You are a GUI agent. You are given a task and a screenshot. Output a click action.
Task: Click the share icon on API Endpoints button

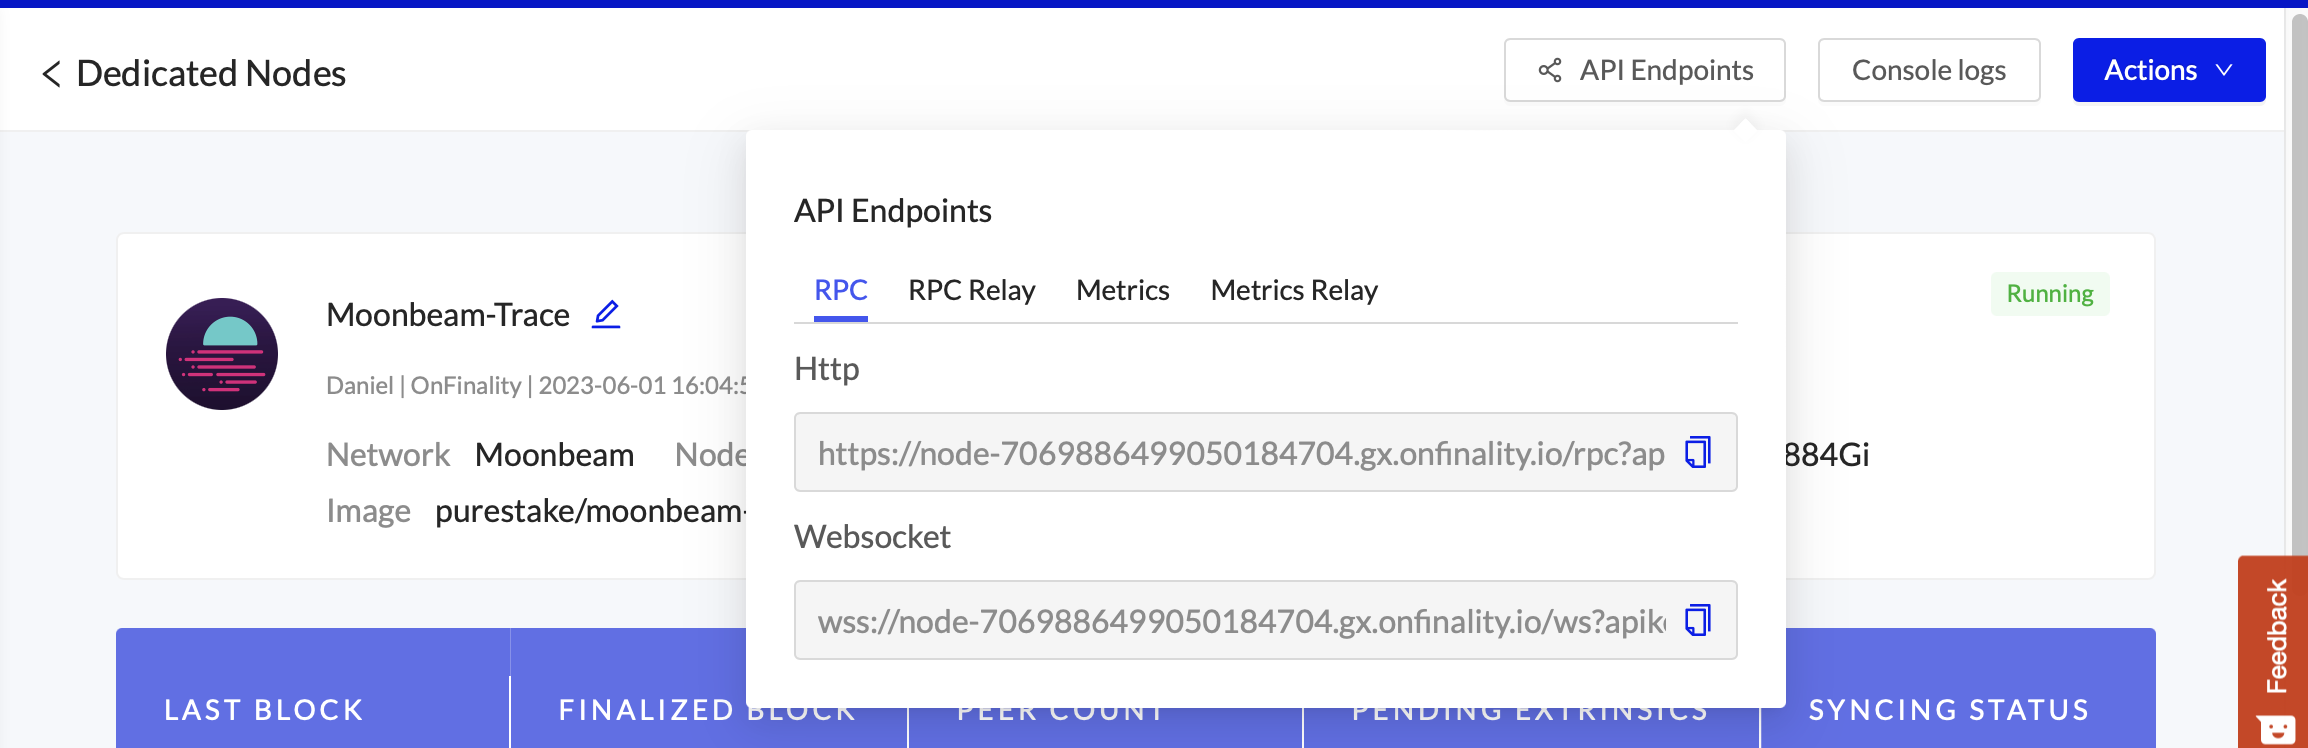click(x=1550, y=70)
